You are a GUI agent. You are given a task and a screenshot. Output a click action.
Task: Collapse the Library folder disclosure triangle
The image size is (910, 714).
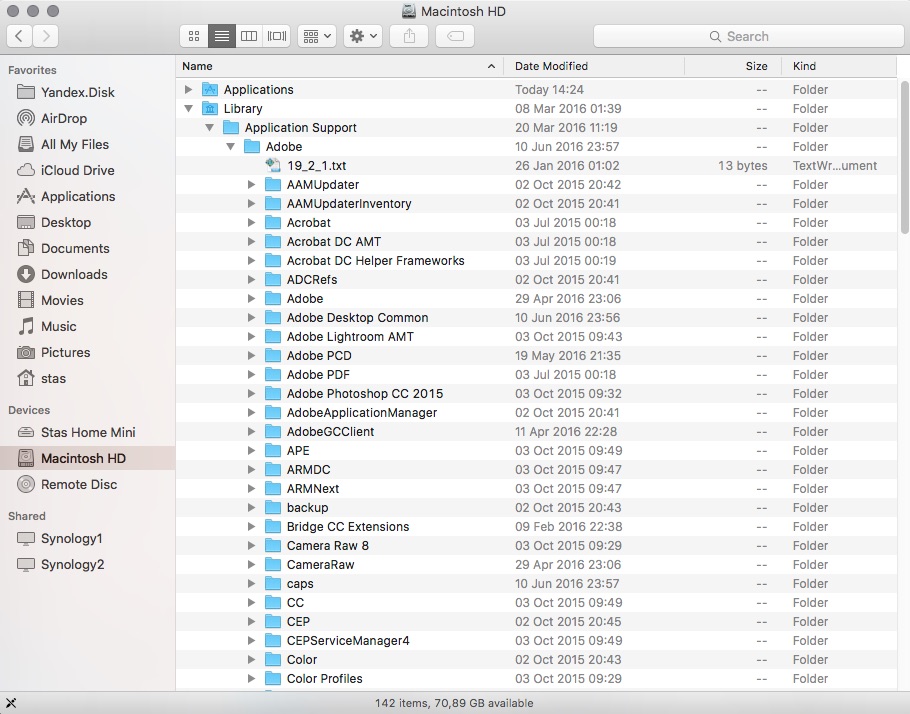point(188,109)
